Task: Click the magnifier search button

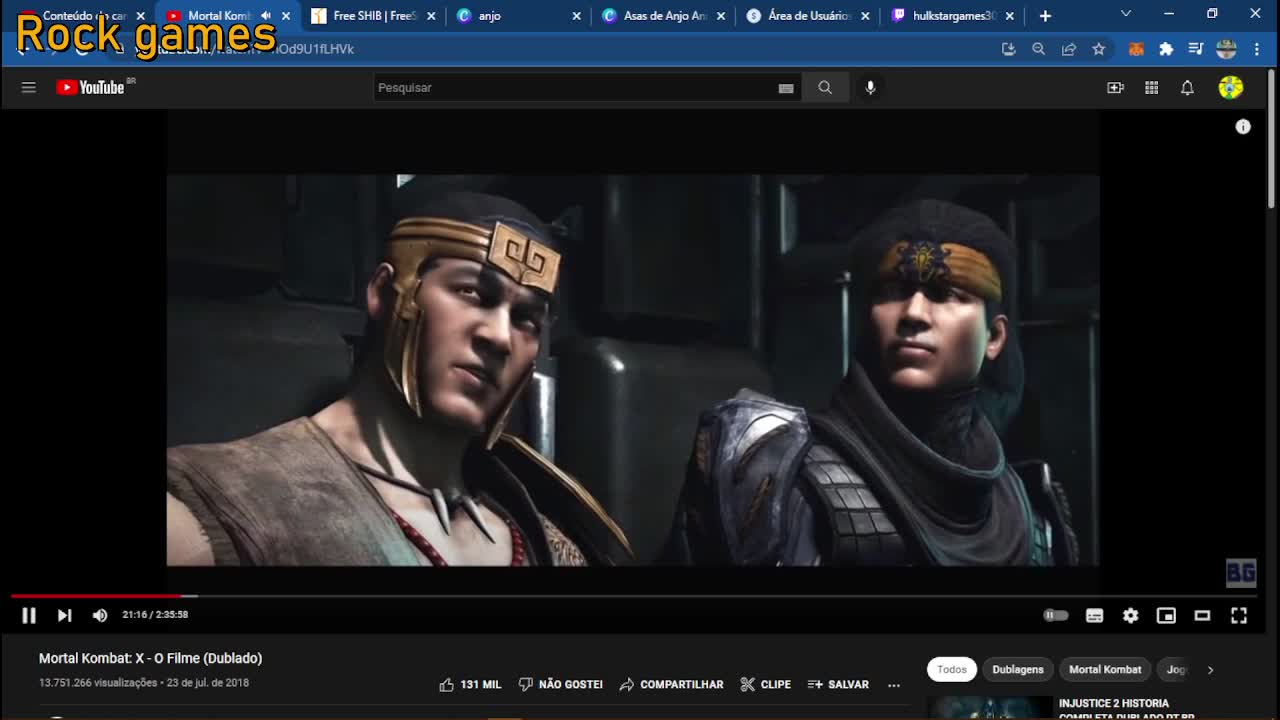Action: tap(825, 88)
